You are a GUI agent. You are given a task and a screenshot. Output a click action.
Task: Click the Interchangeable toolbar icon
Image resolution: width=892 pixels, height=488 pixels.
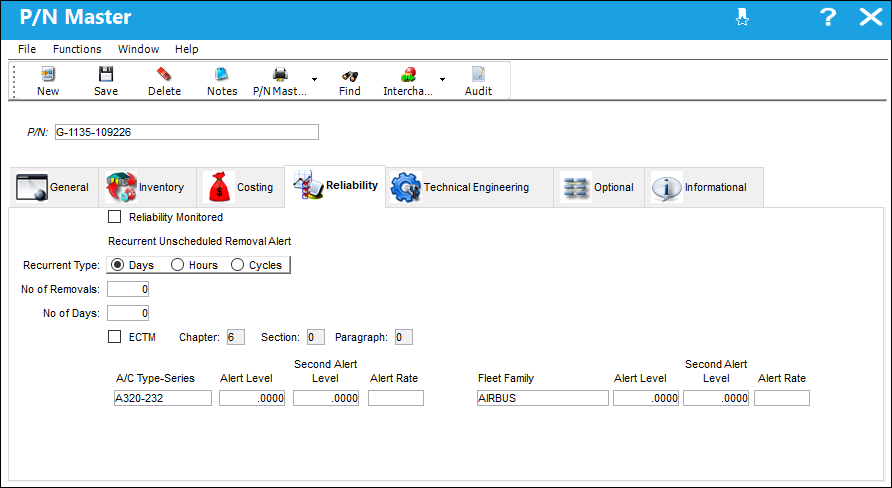pyautogui.click(x=408, y=75)
